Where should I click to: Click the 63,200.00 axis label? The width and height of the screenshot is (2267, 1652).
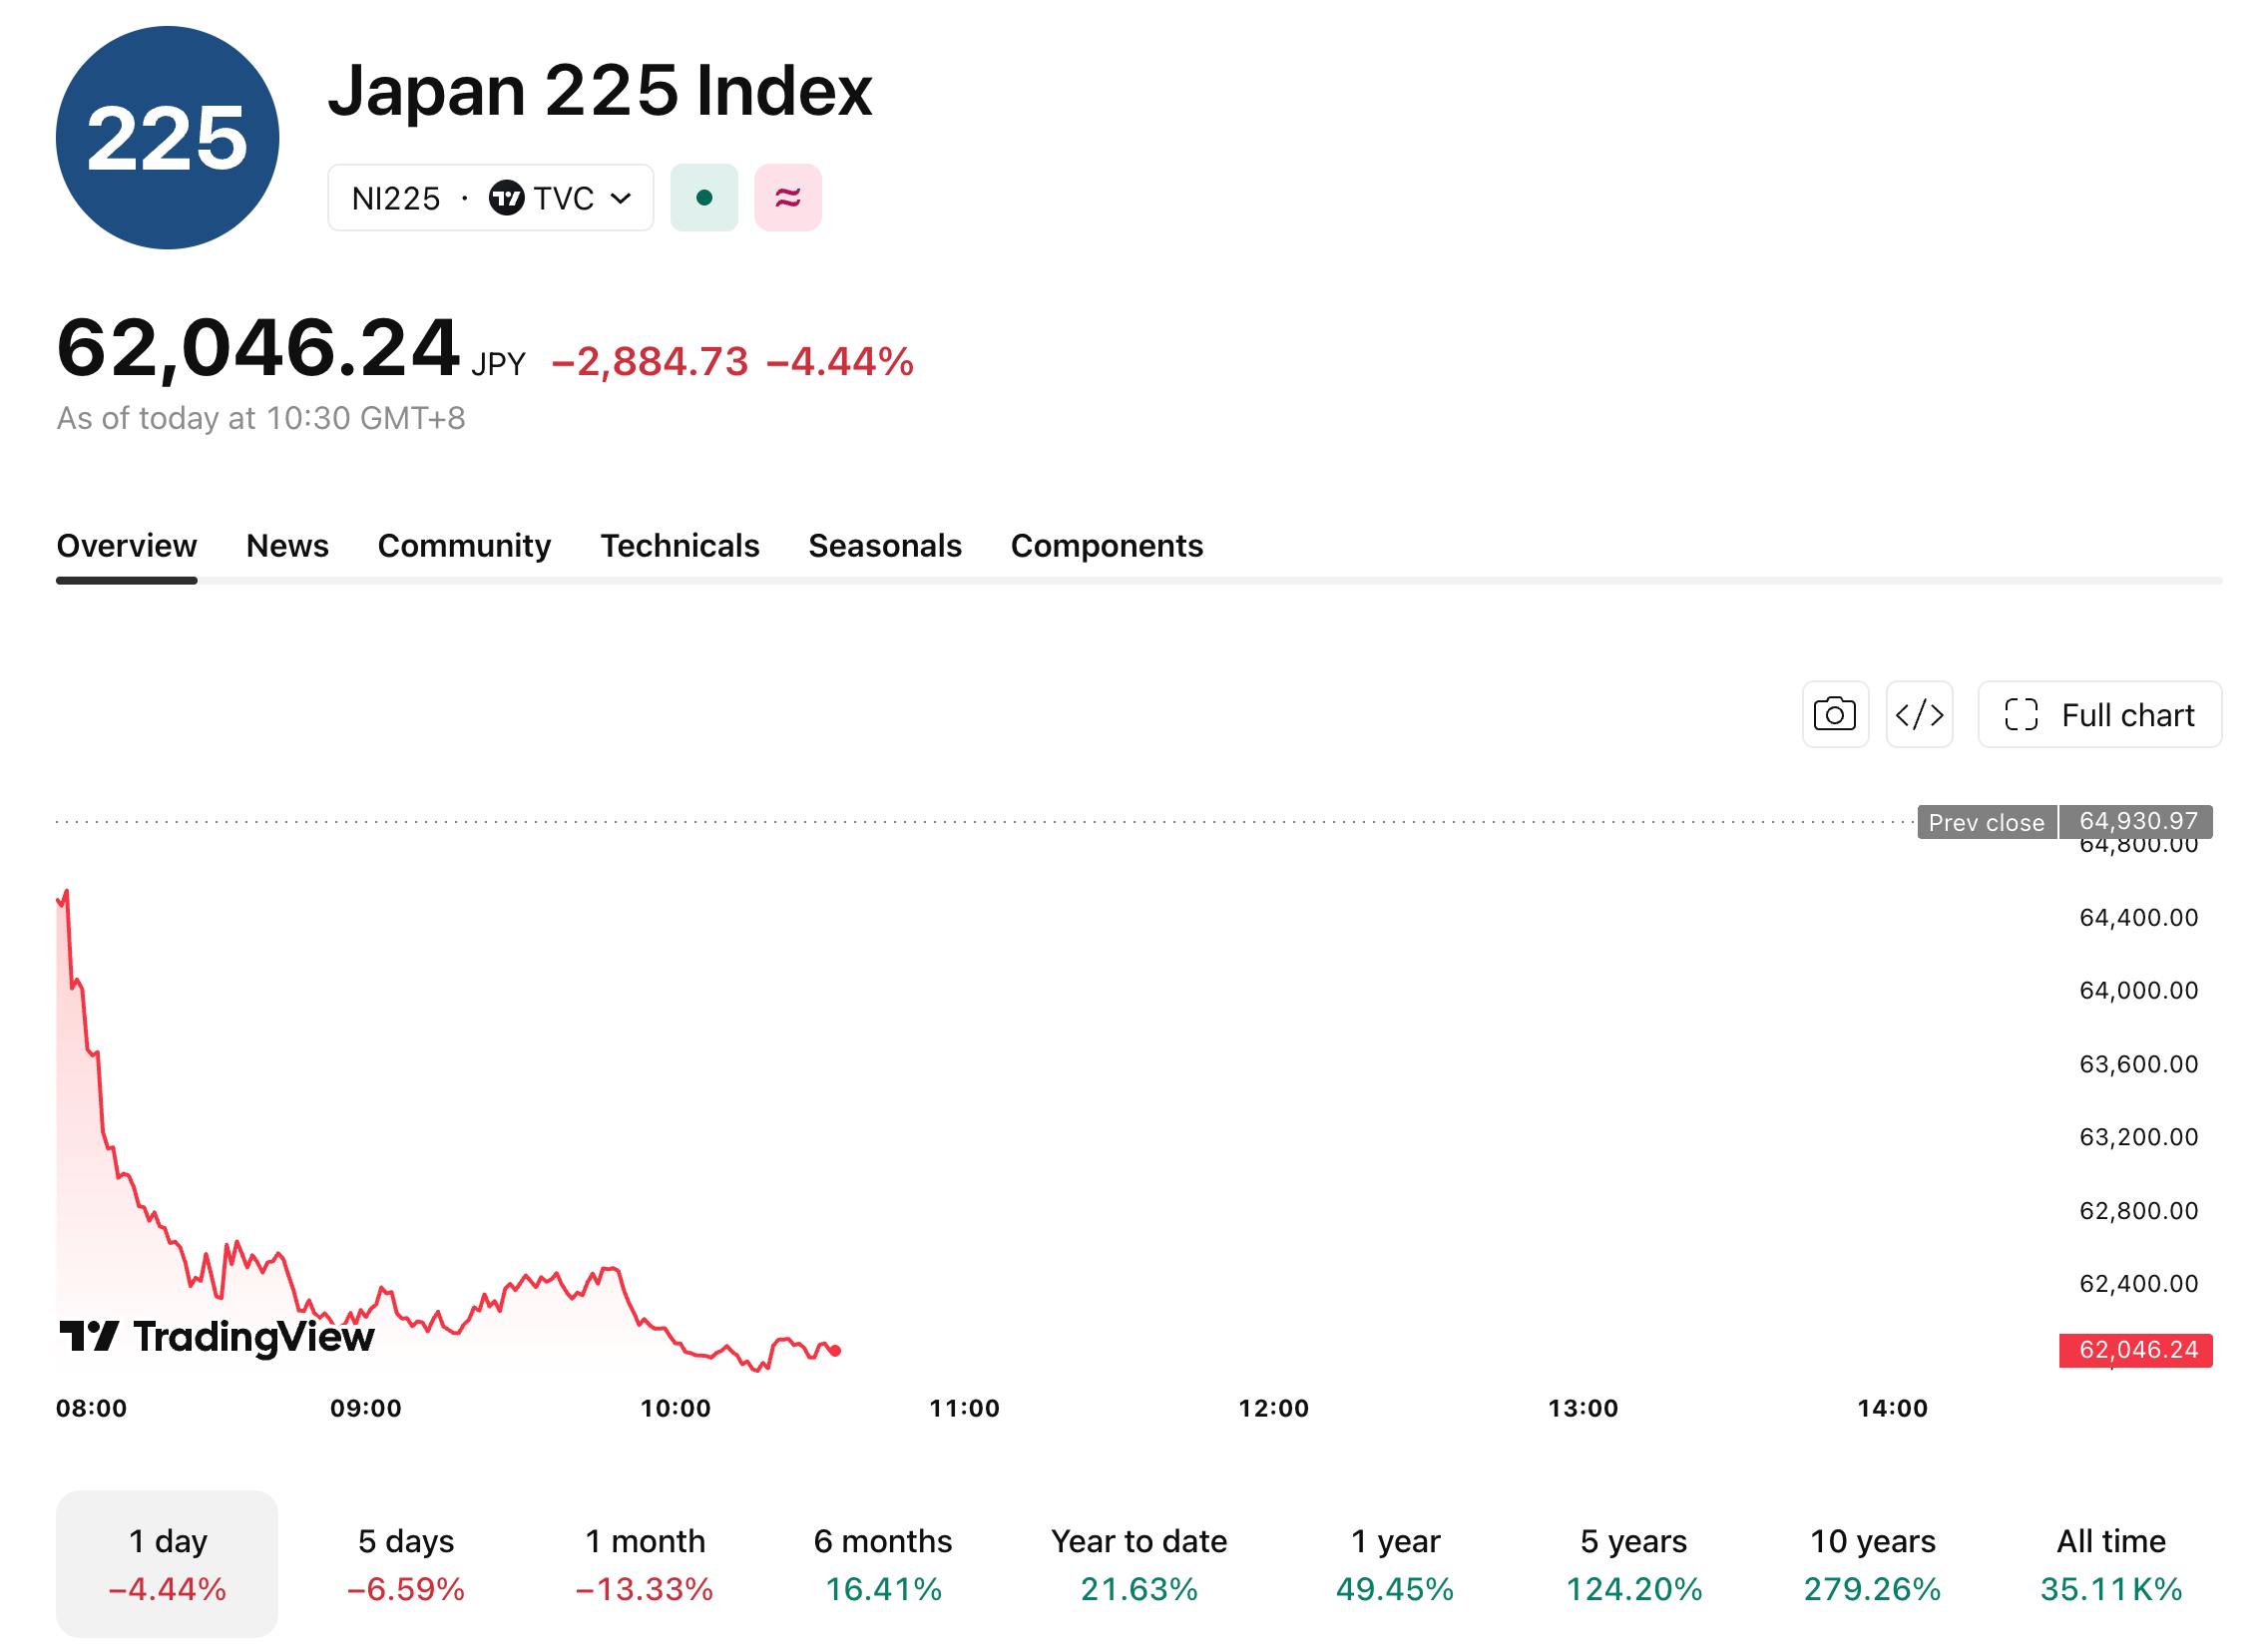coord(2139,1137)
